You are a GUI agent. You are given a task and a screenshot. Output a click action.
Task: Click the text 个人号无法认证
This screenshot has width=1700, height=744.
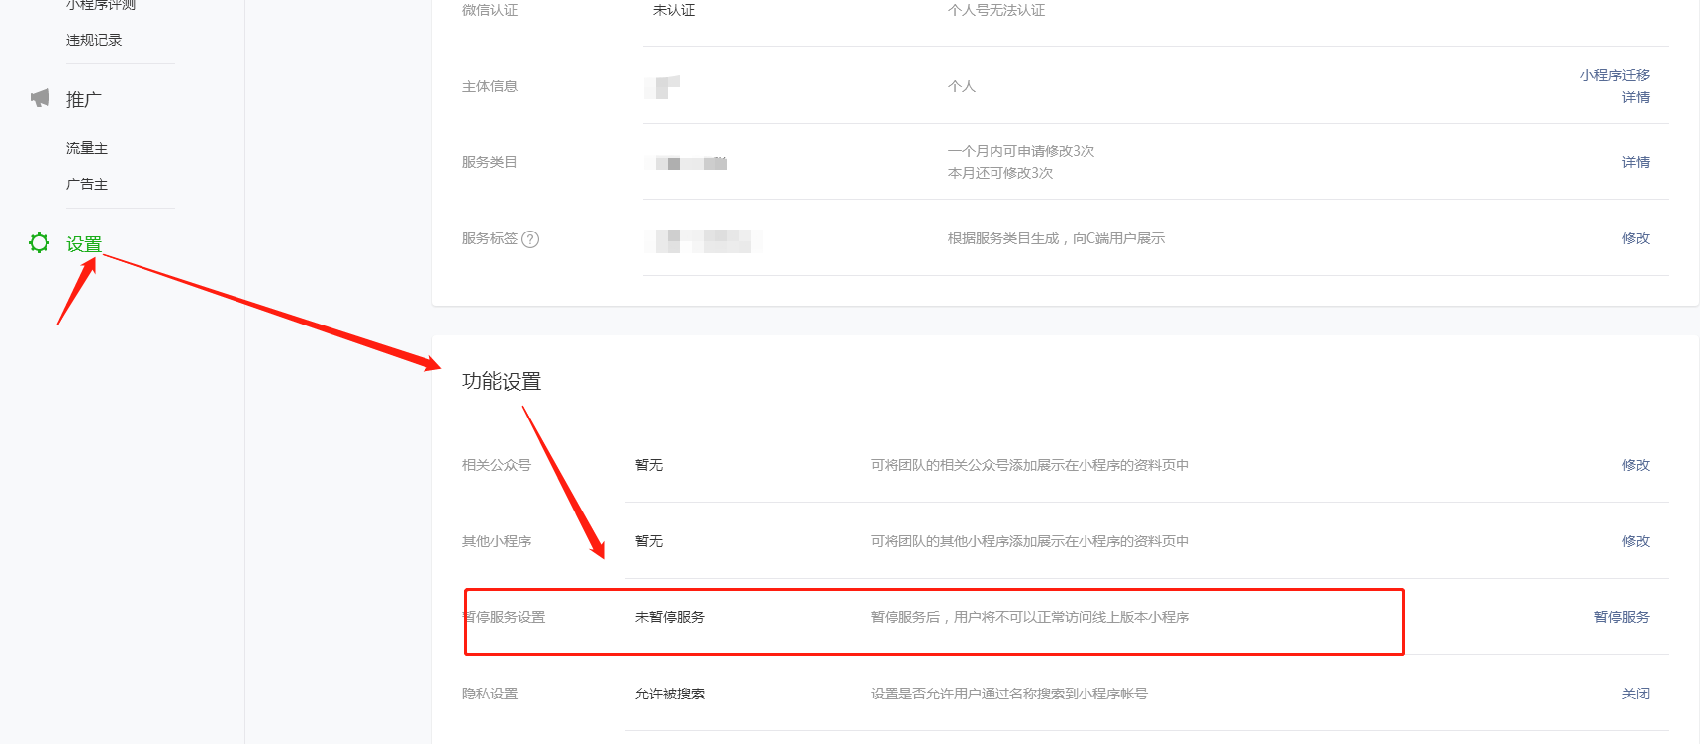996,10
